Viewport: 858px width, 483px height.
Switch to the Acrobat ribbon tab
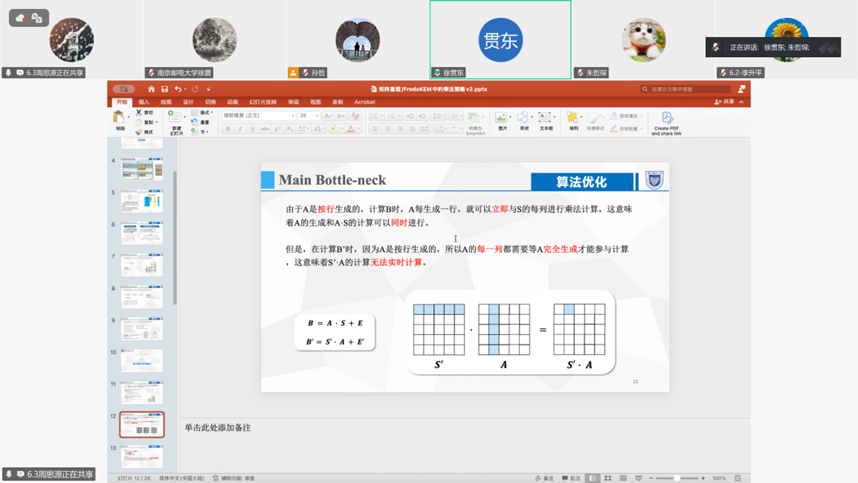[x=364, y=101]
